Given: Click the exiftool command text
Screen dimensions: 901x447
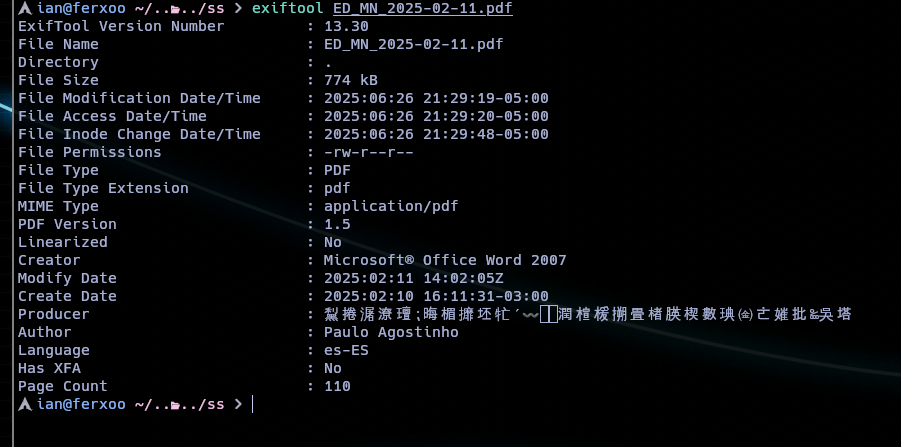Looking at the screenshot, I should (x=288, y=8).
